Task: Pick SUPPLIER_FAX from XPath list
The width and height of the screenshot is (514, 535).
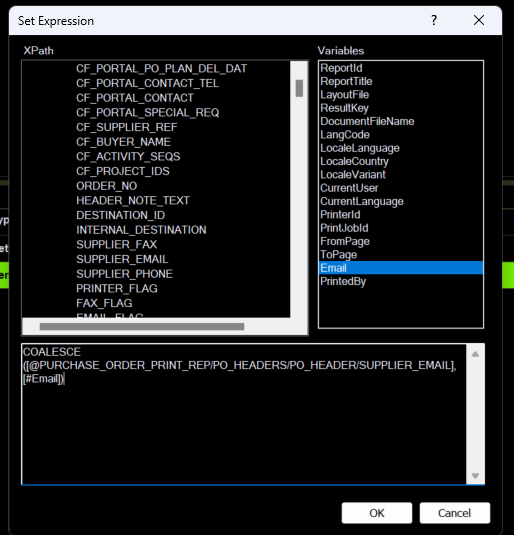Action: pyautogui.click(x=116, y=245)
